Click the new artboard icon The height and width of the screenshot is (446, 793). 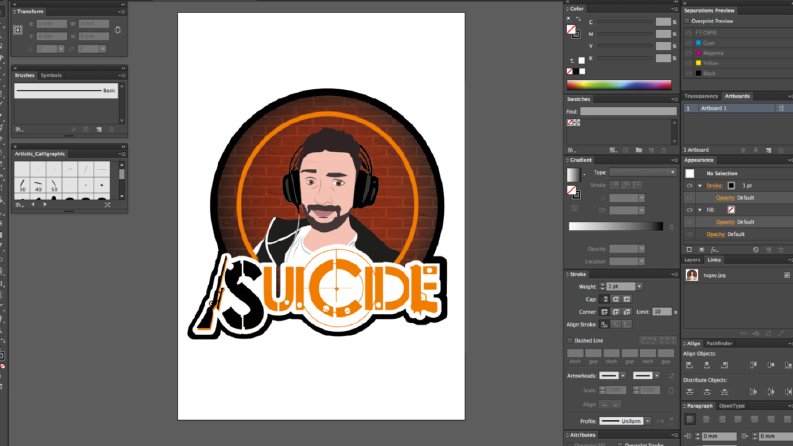click(x=769, y=150)
